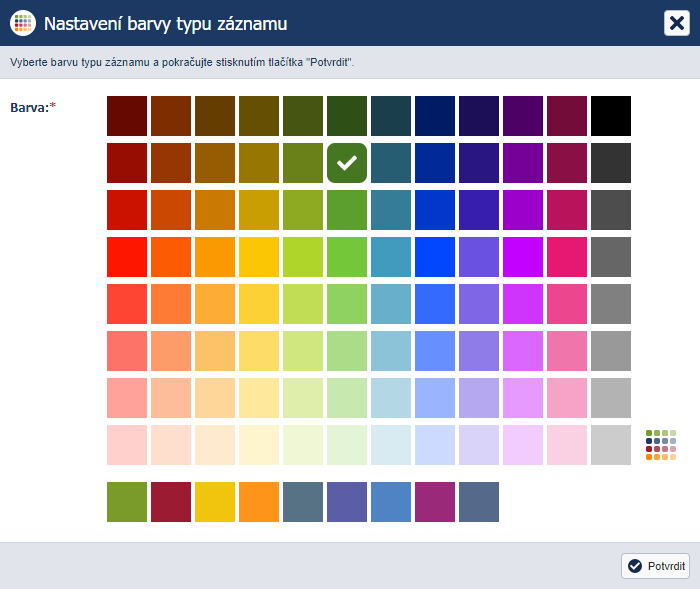Choose the light orchid swatch in seventh row
Image resolution: width=700 pixels, height=589 pixels.
click(x=523, y=398)
